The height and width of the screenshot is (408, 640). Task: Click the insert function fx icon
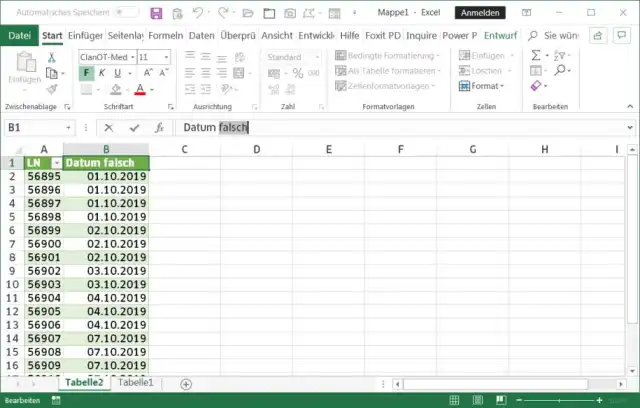click(159, 128)
